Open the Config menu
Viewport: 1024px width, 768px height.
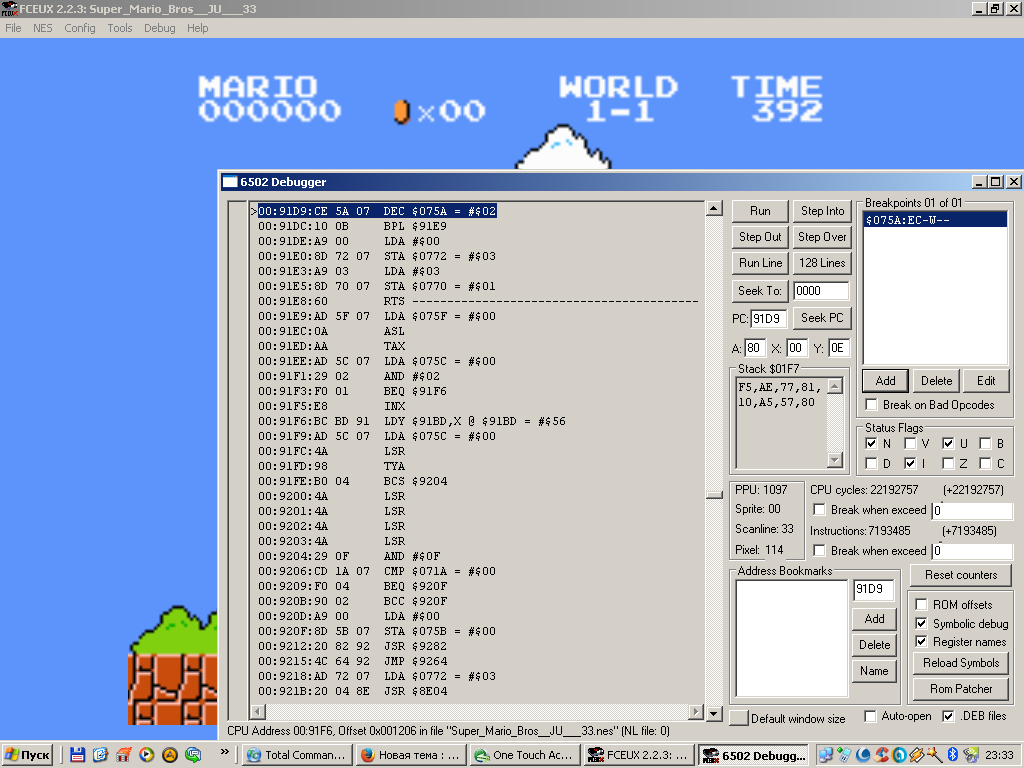(x=80, y=28)
